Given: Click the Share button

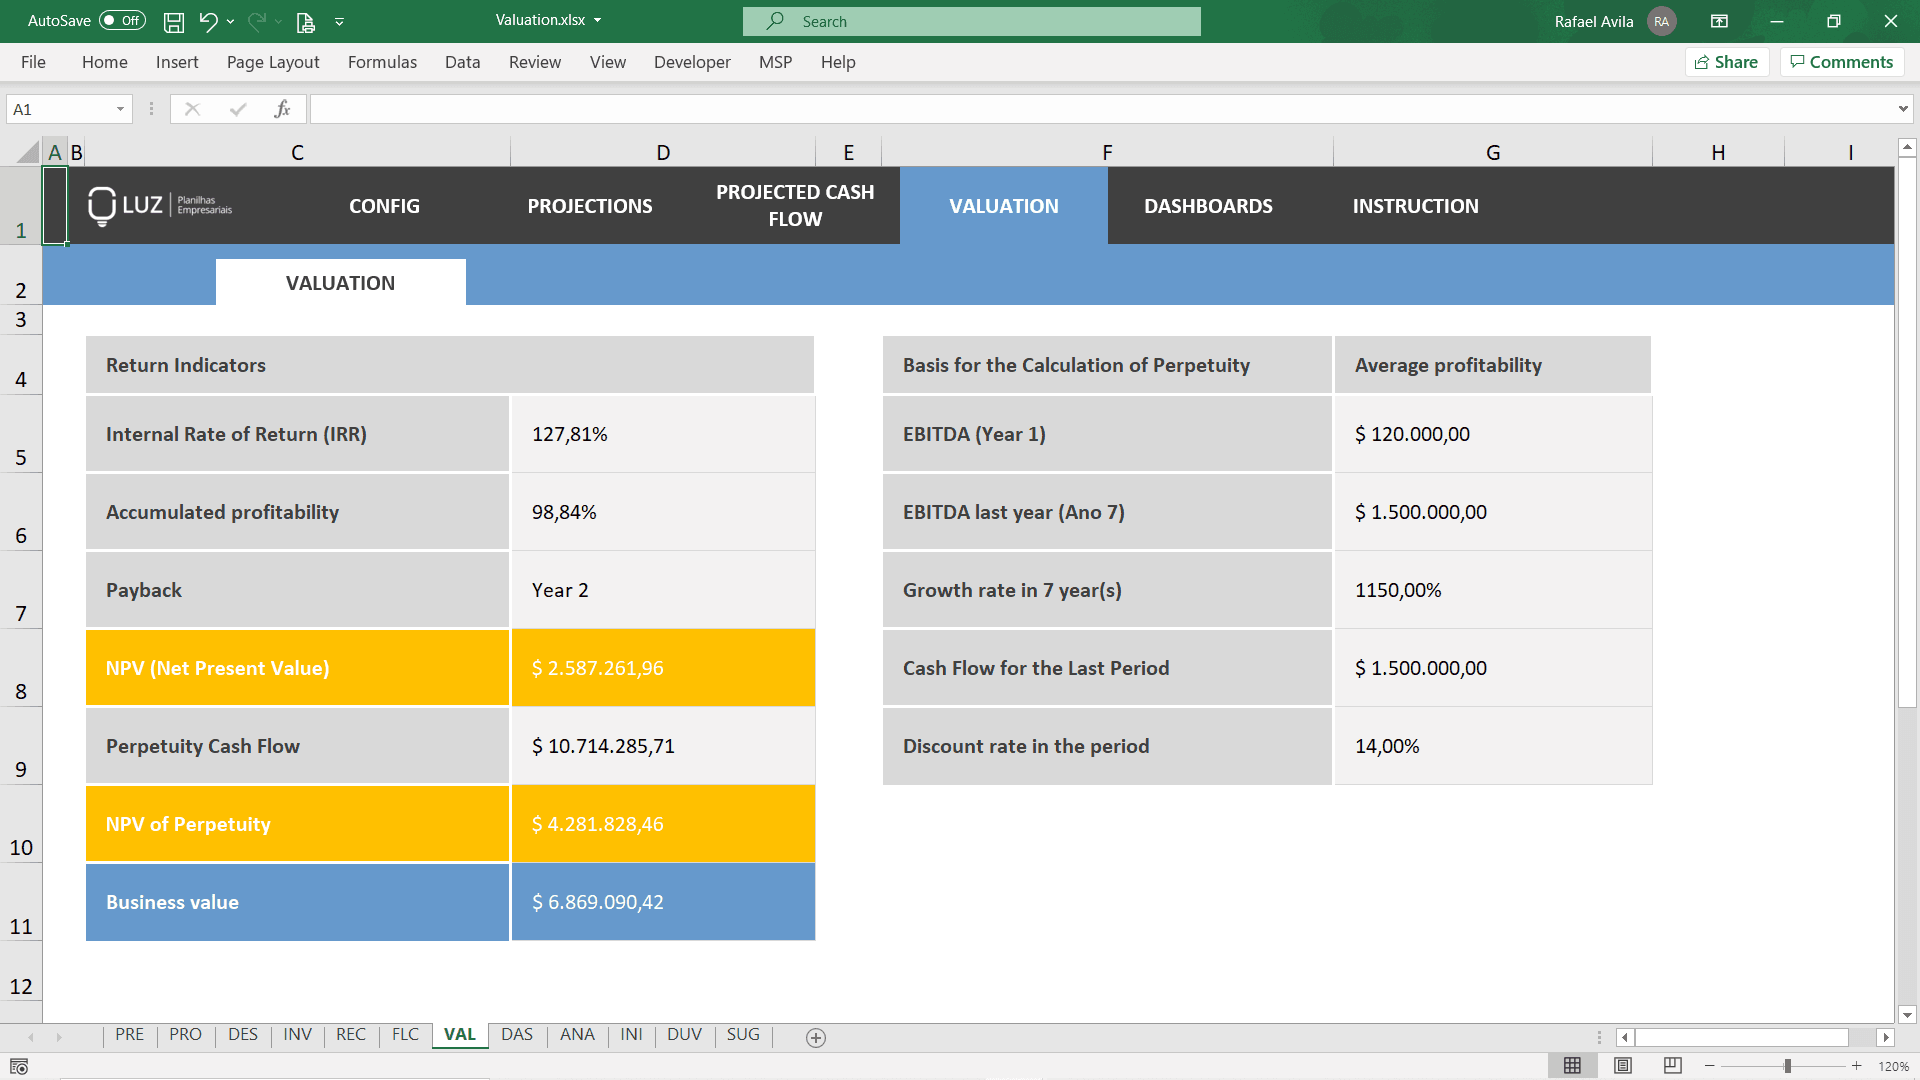Looking at the screenshot, I should coord(1727,61).
